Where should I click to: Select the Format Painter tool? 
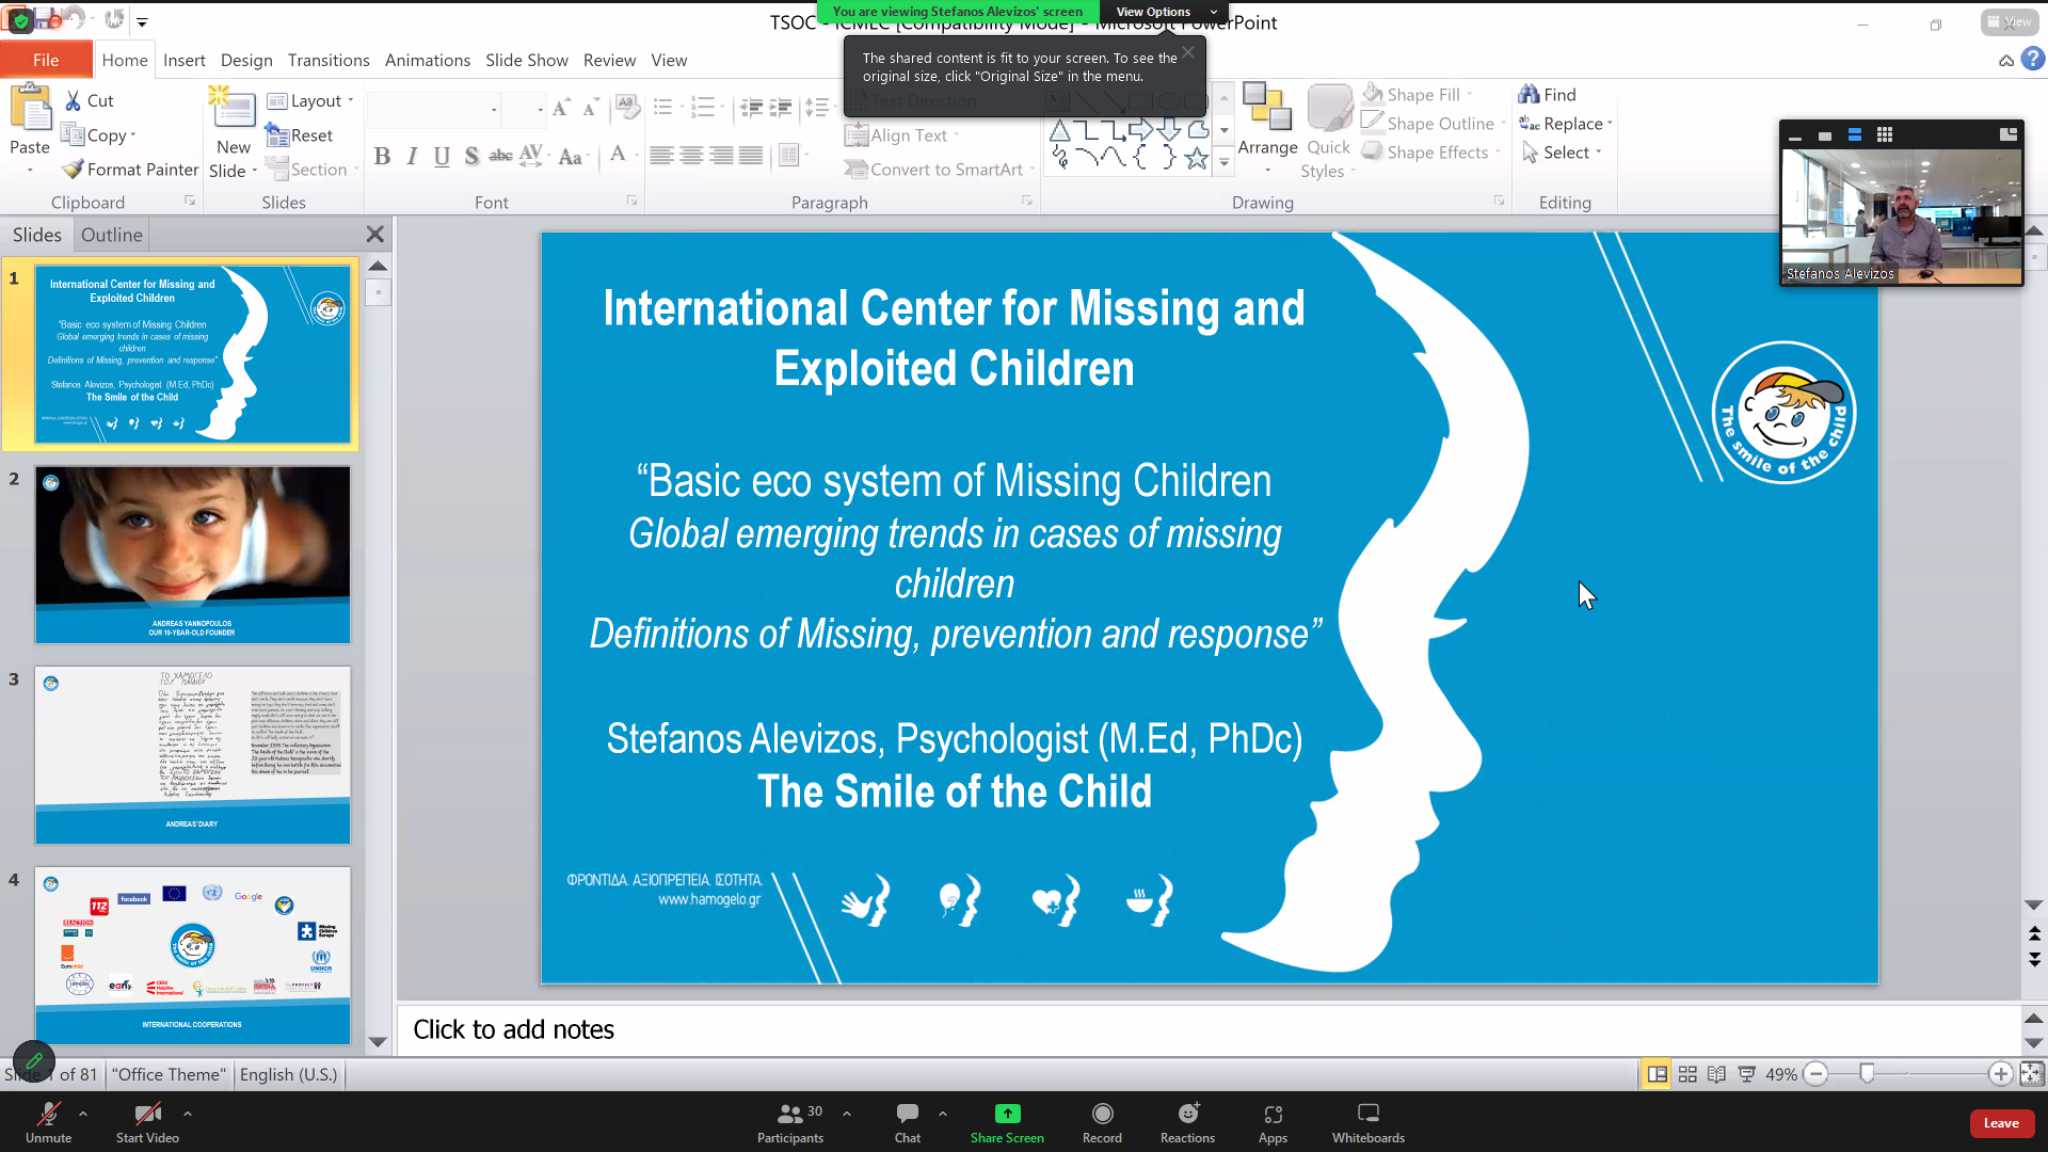[x=131, y=169]
